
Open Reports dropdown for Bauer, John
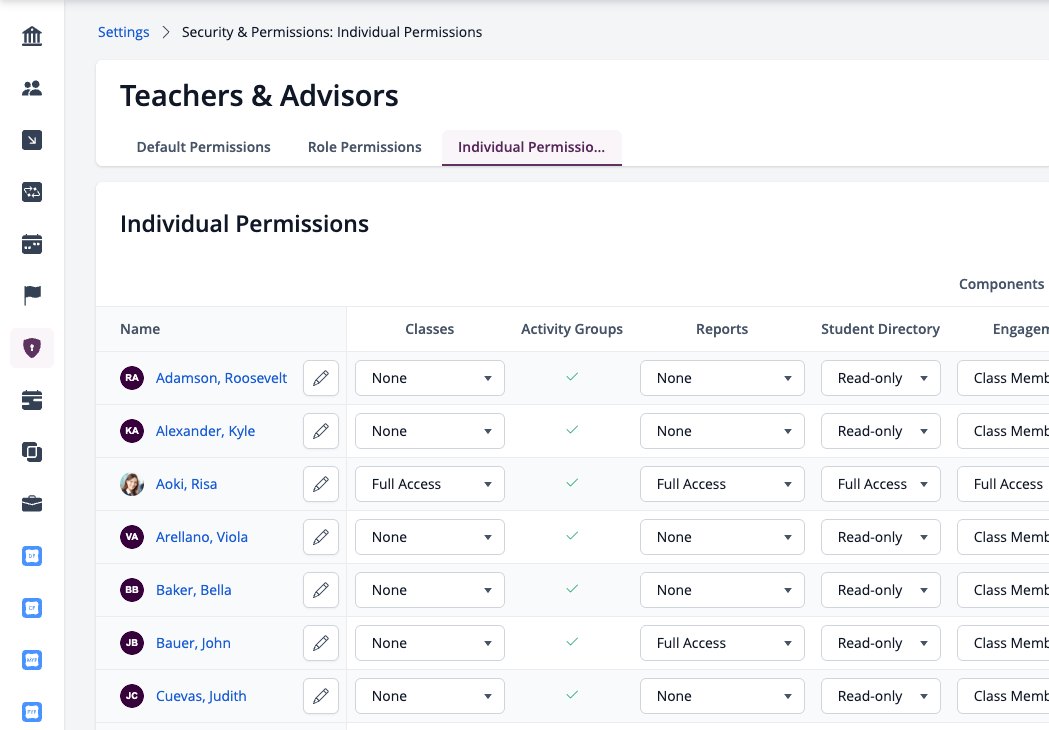[x=722, y=643]
